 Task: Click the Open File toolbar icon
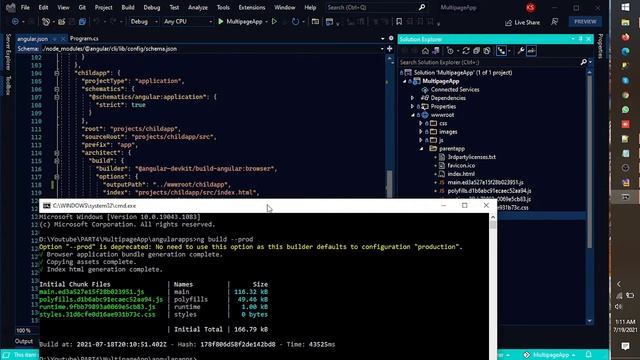tap(62, 21)
